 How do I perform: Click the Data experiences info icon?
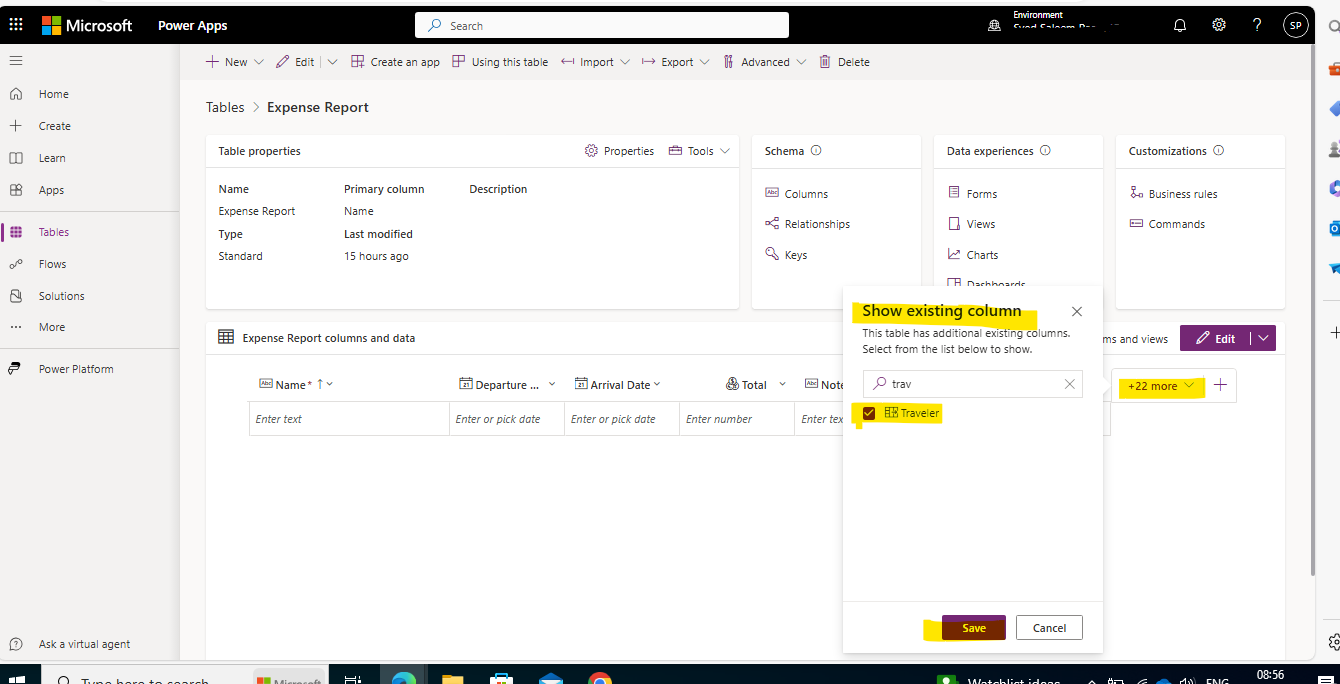tap(1045, 151)
